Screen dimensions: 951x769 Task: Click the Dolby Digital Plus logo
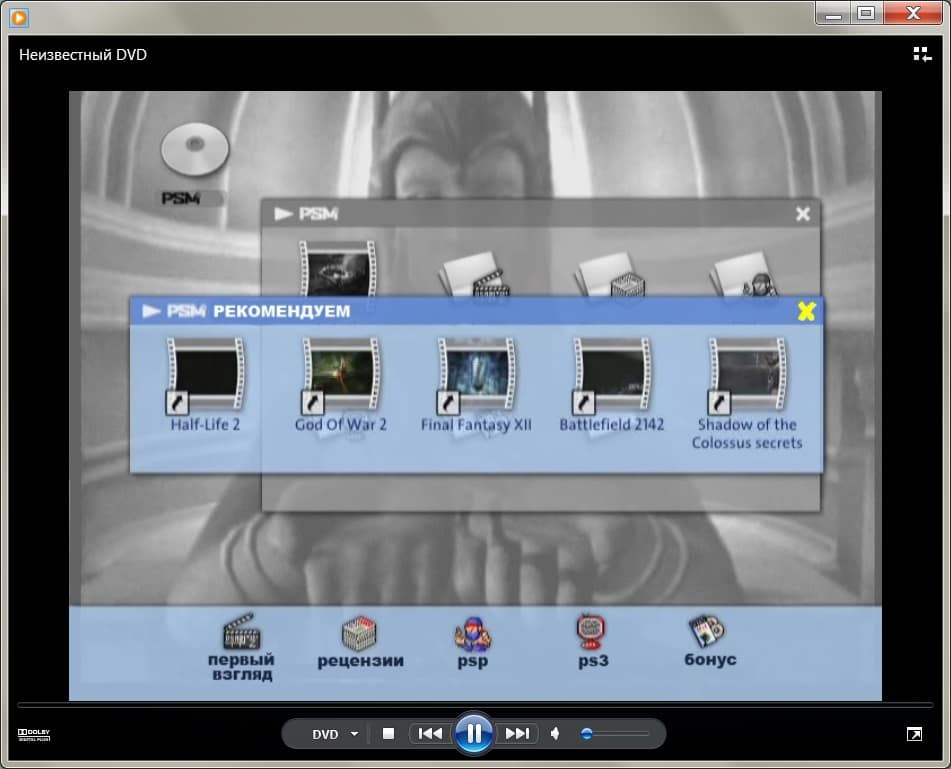34,734
